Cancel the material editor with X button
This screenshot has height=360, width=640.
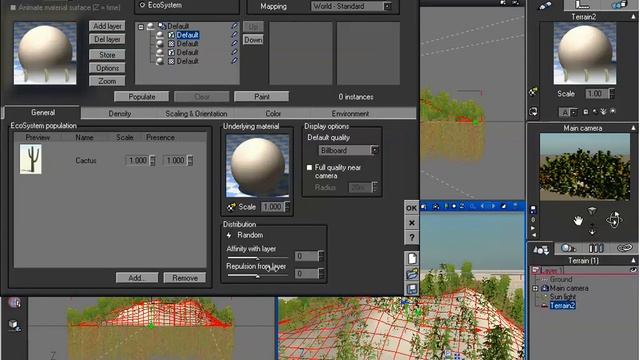point(411,223)
